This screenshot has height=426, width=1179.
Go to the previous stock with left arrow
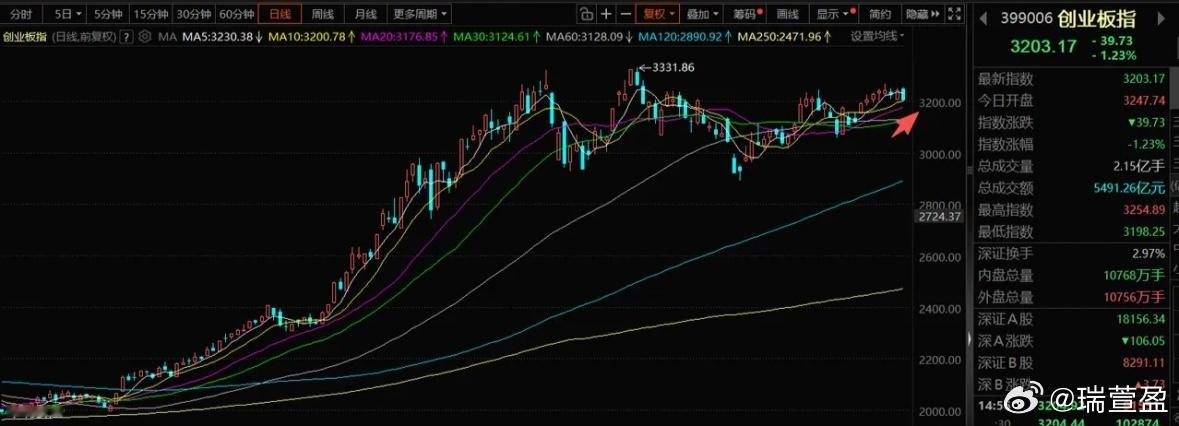pos(985,19)
